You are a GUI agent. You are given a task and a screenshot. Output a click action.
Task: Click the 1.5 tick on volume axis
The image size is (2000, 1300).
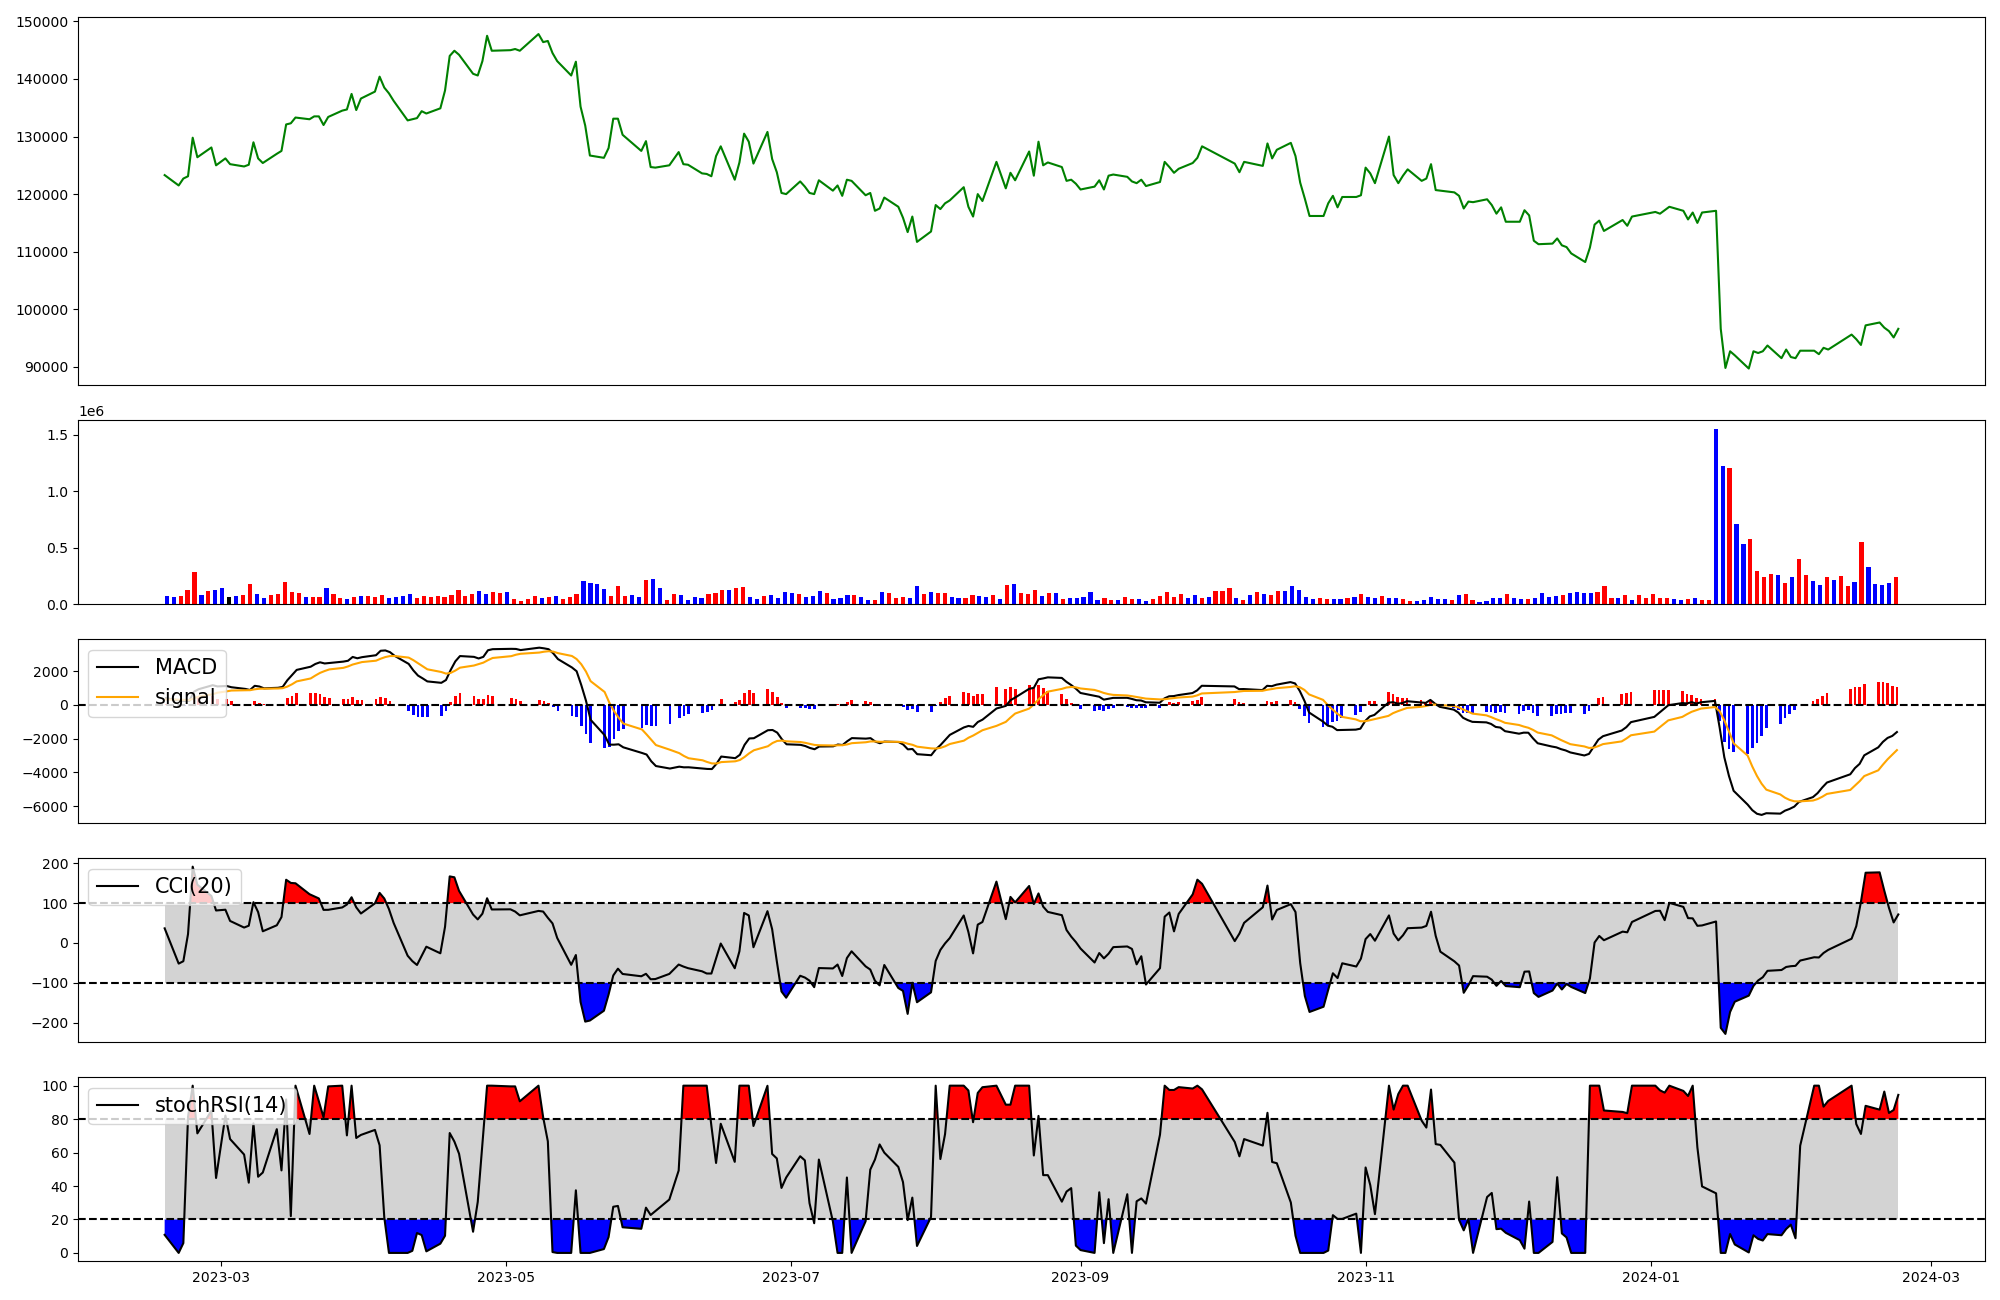pyautogui.click(x=57, y=435)
